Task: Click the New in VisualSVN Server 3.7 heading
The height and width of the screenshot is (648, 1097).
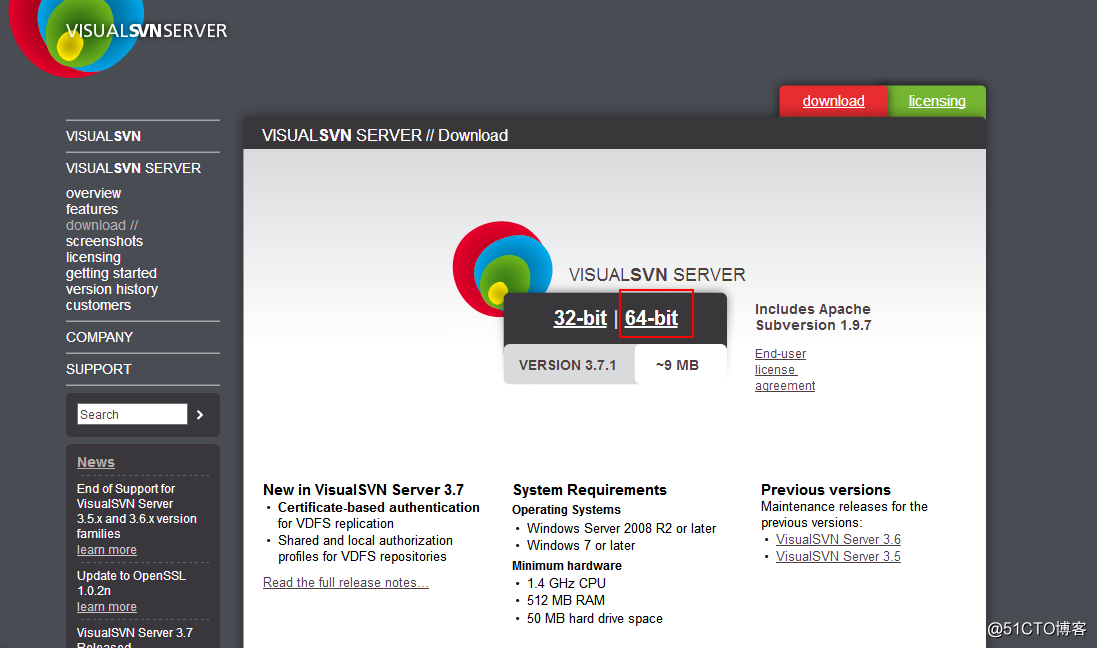Action: tap(363, 490)
